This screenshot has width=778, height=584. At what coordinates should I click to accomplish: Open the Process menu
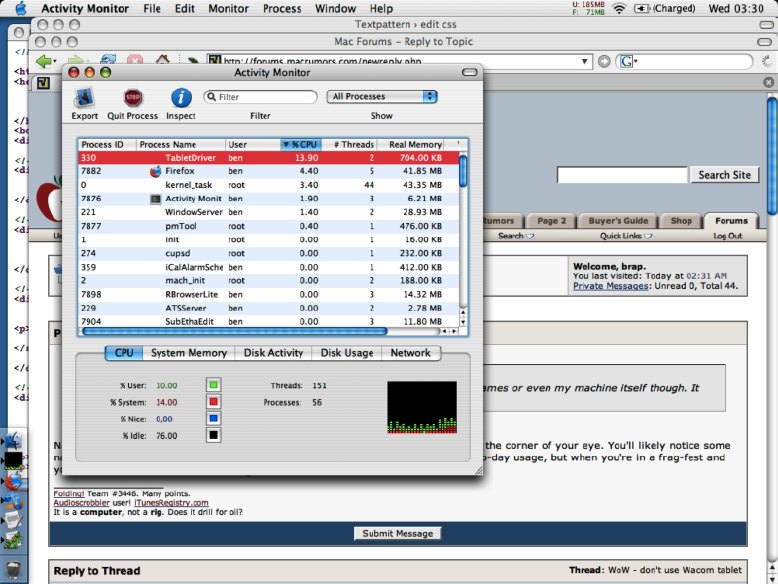click(x=282, y=8)
